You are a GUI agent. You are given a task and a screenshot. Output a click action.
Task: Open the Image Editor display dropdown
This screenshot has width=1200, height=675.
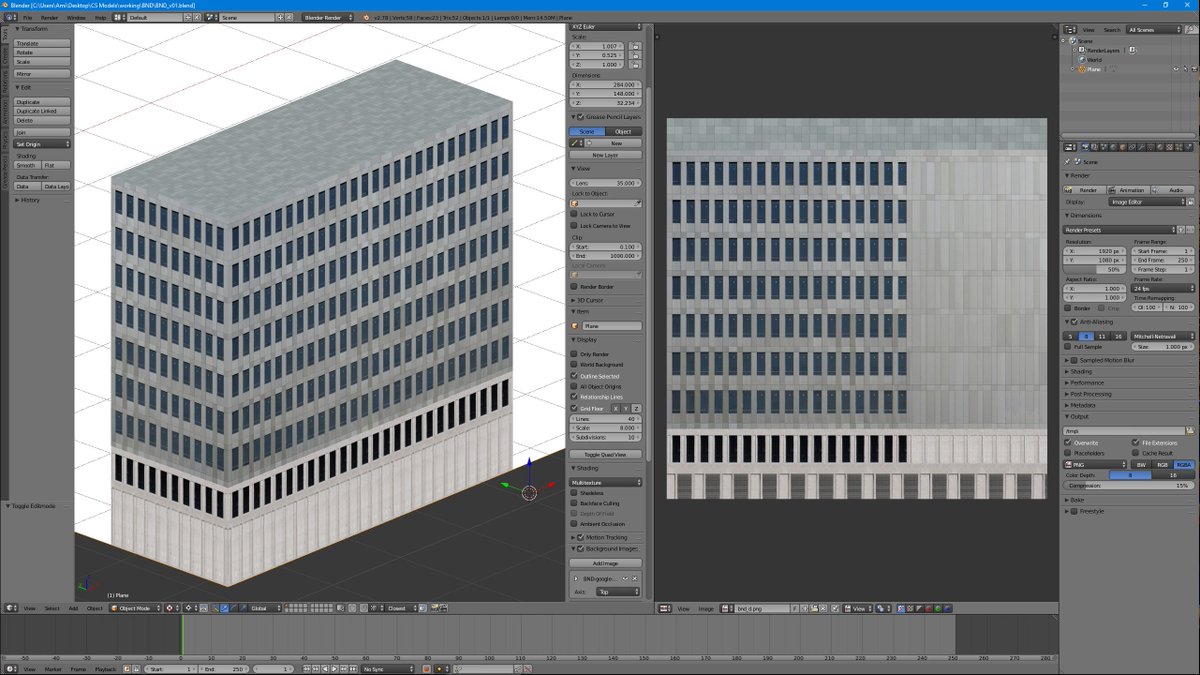click(x=1145, y=202)
